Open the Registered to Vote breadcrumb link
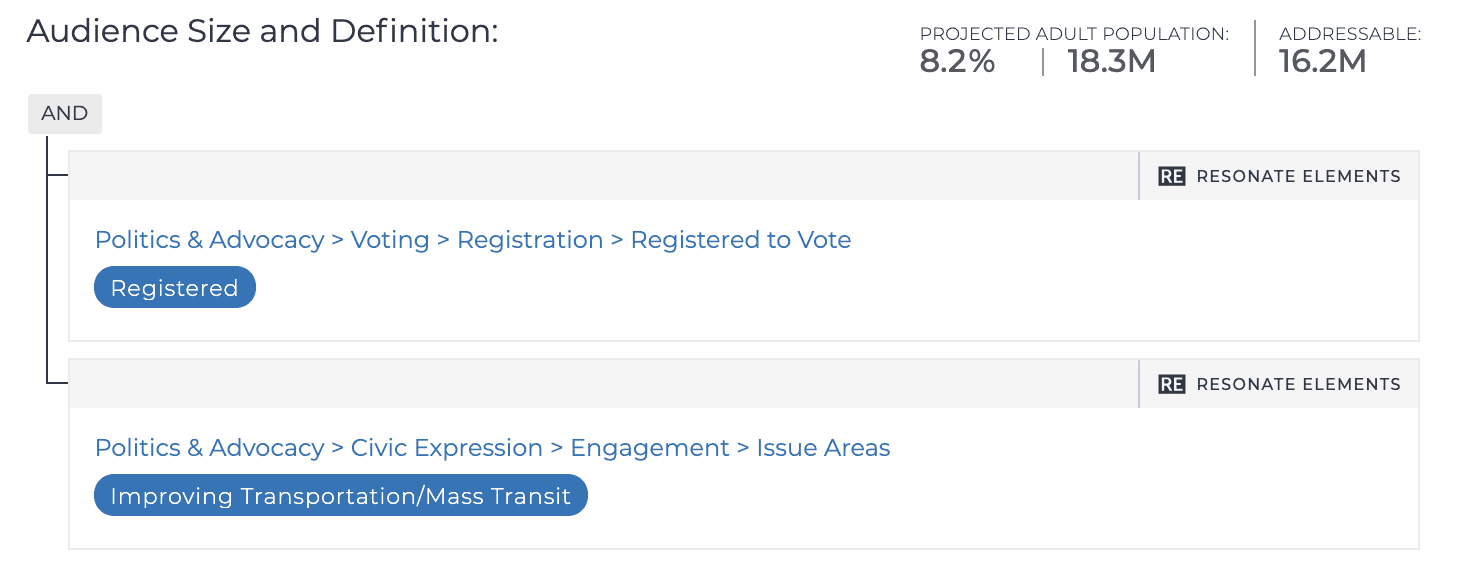 (x=741, y=240)
